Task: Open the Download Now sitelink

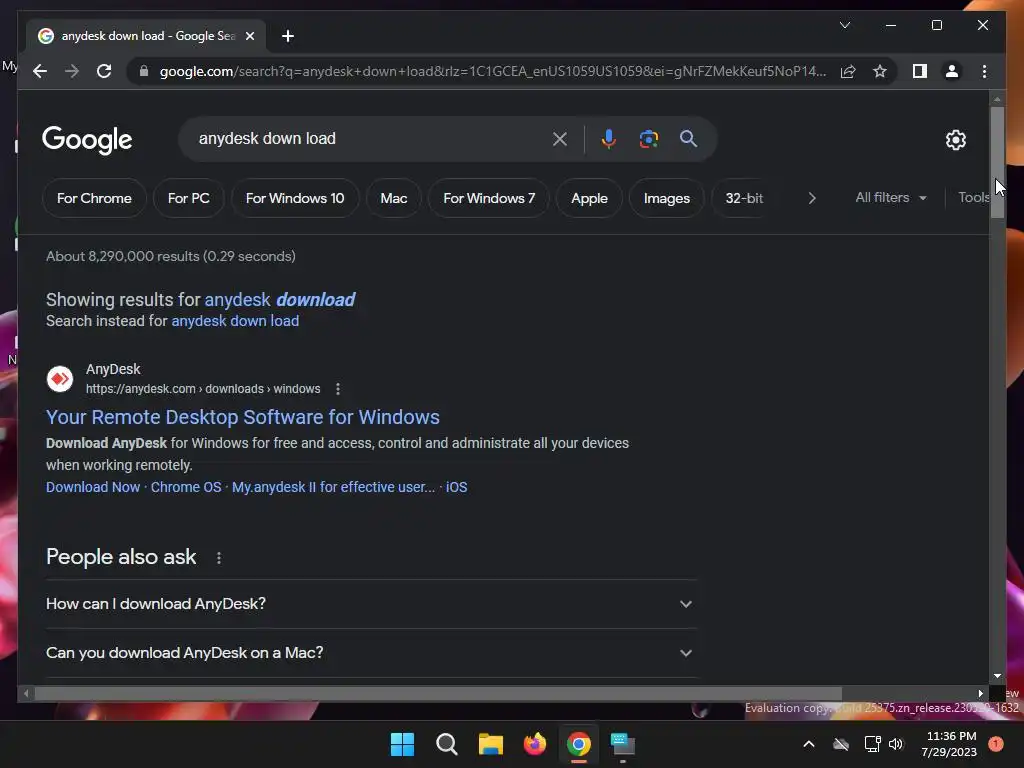Action: (93, 487)
